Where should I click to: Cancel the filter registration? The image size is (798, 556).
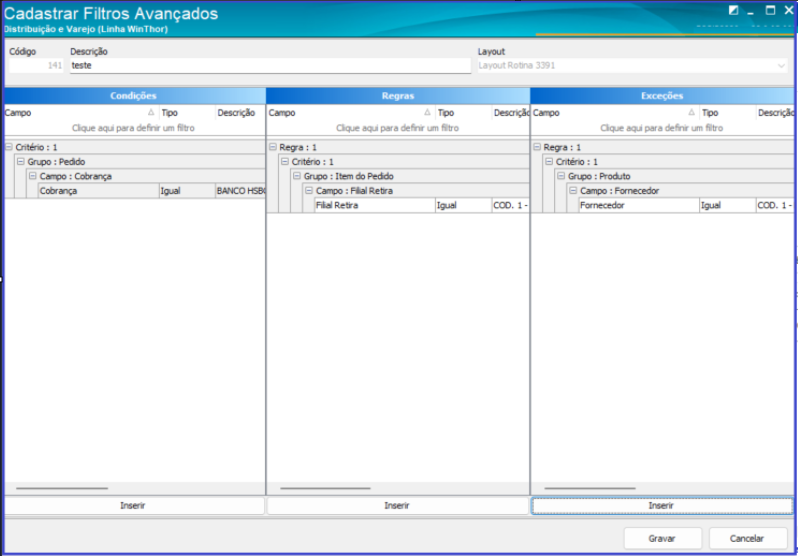748,538
